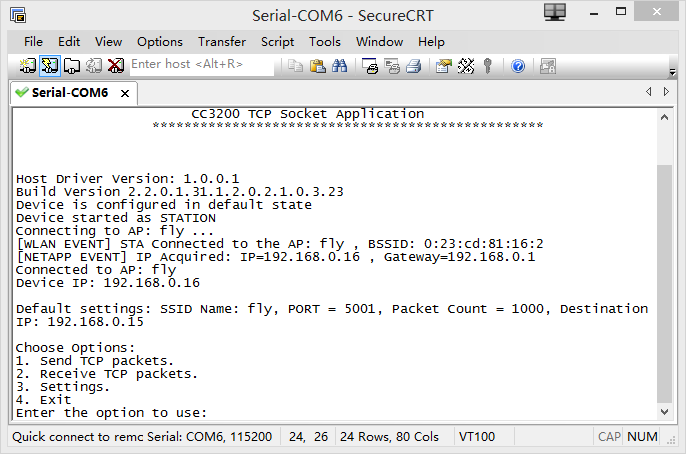Close the Serial-COM6 tab
The height and width of the screenshot is (454, 686).
click(125, 93)
